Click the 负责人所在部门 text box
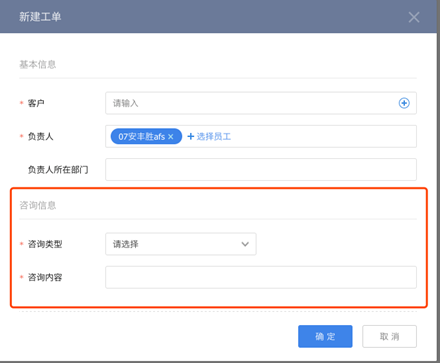Viewport: 440px width, 363px height. click(x=261, y=169)
